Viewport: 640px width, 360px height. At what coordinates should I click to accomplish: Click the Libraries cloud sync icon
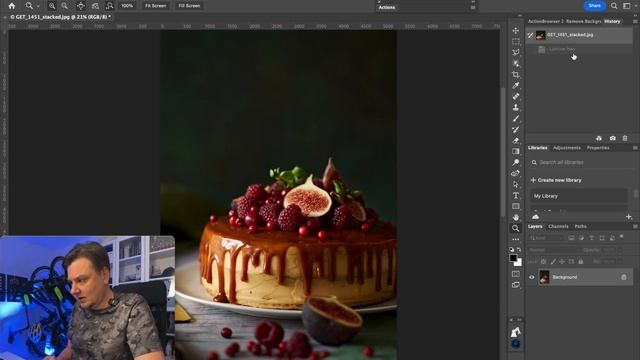pos(536,217)
